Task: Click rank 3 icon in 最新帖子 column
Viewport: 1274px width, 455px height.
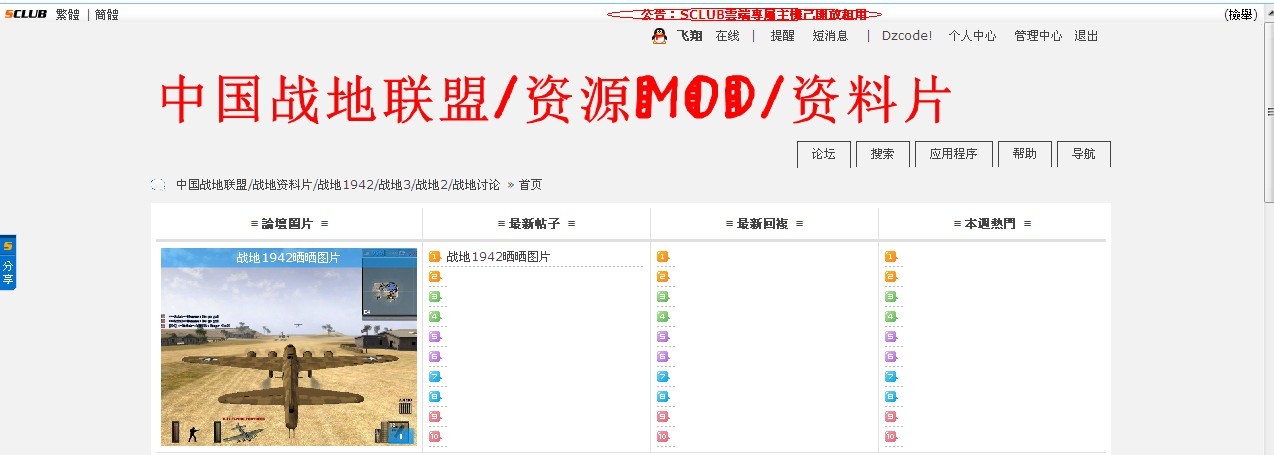Action: pos(435,297)
